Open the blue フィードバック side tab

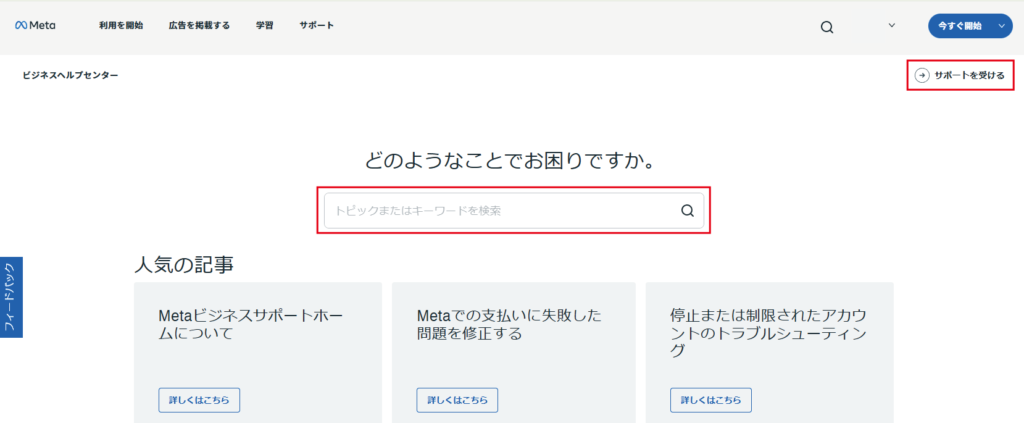pos(10,297)
